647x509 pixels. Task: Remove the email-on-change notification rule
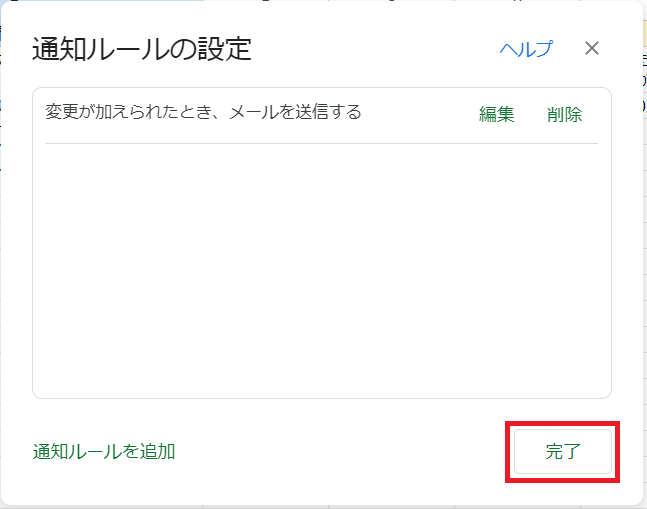coord(565,114)
